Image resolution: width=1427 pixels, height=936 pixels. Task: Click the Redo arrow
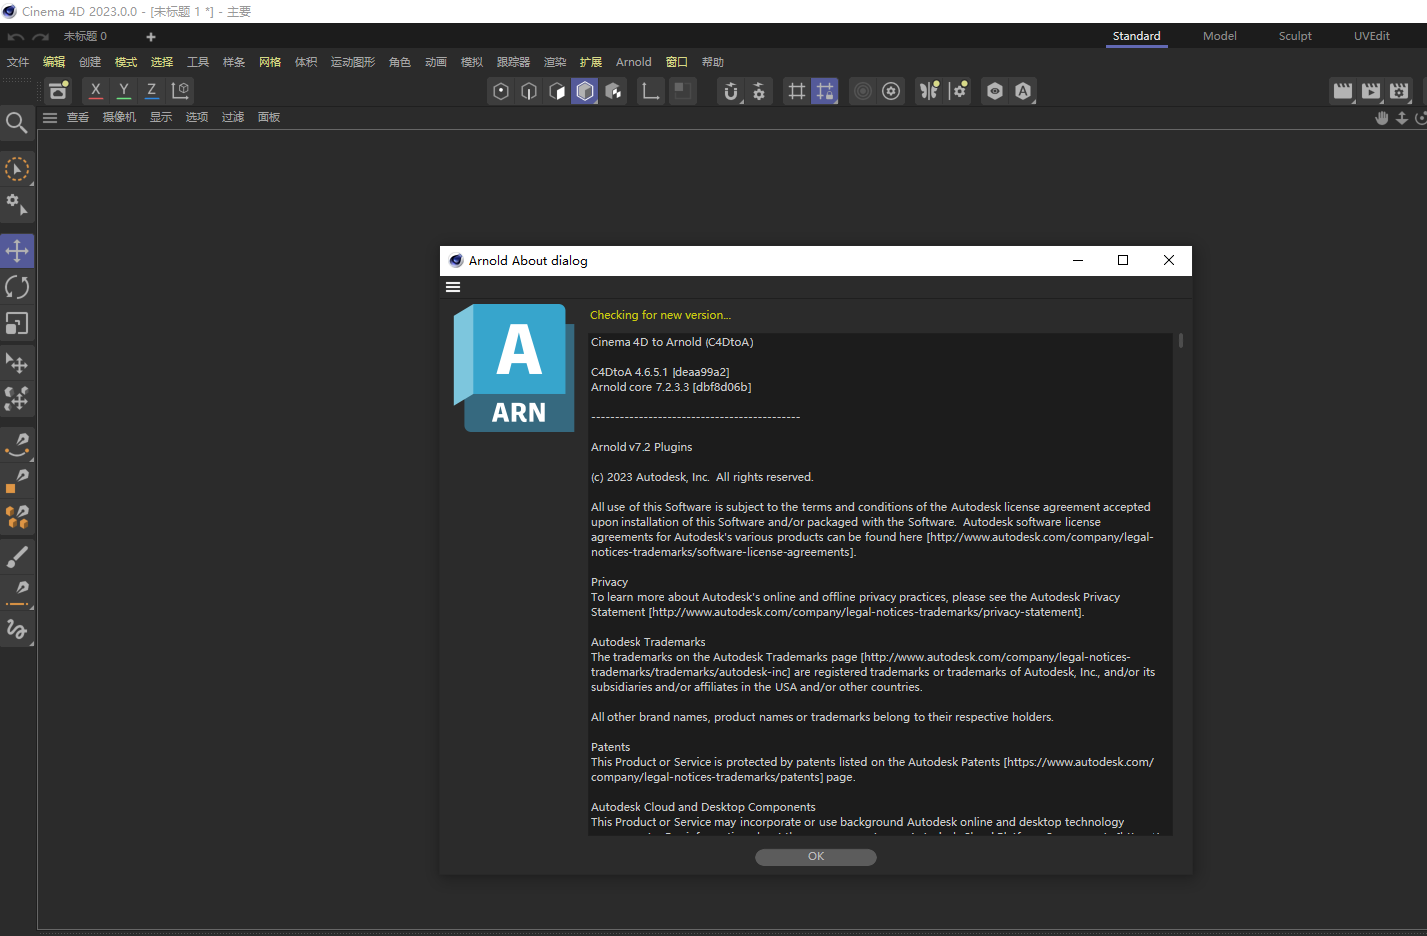pos(41,37)
